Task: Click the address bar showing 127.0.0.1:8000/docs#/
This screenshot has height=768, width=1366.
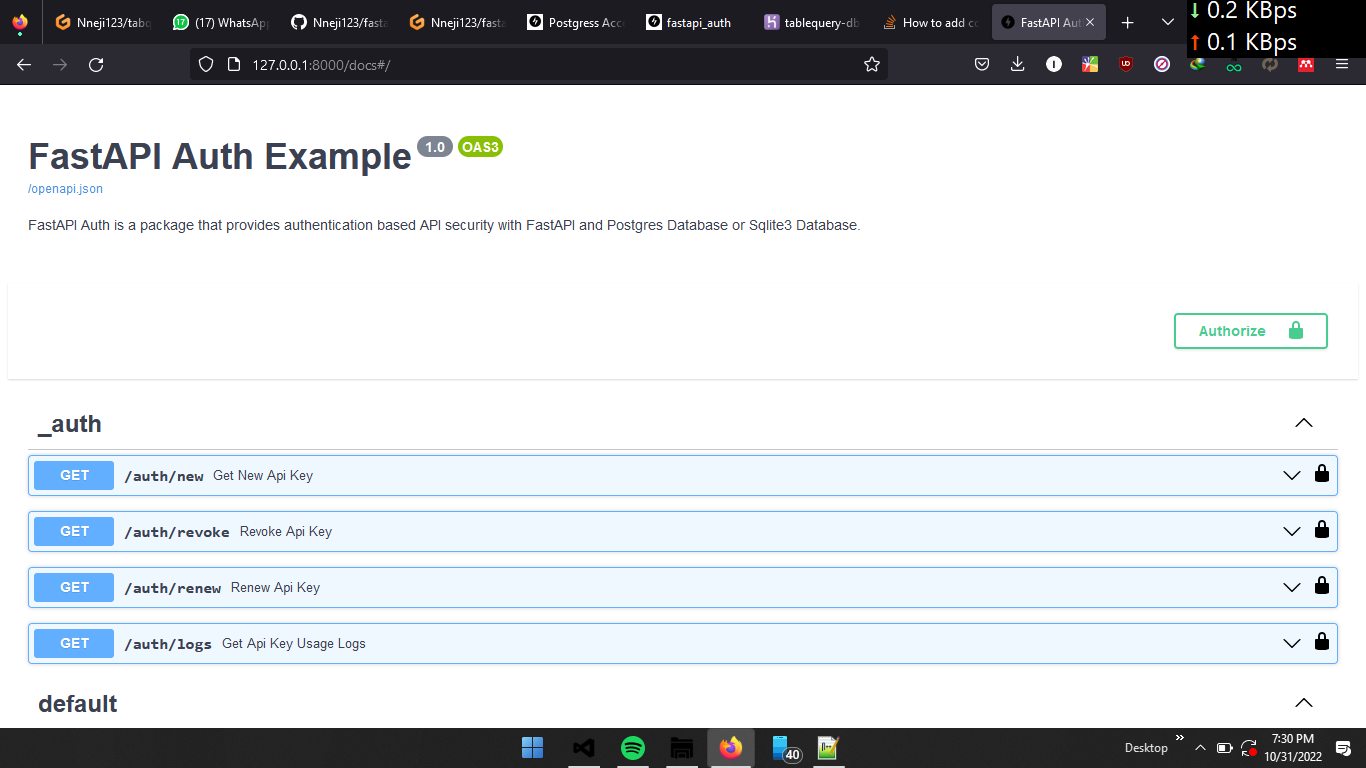Action: click(539, 64)
